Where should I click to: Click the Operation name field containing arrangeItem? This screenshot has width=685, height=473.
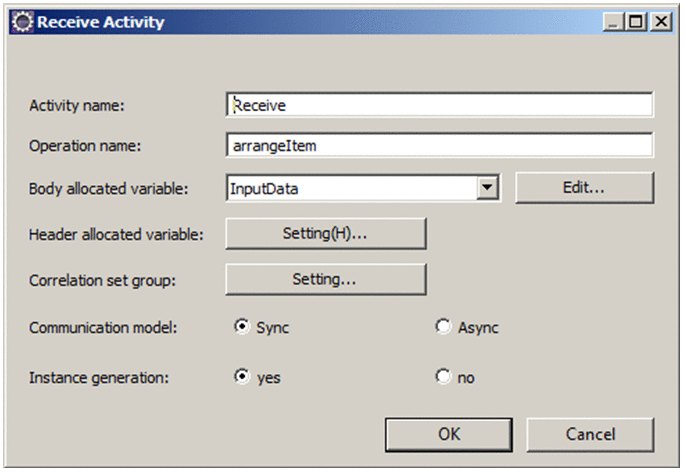tap(440, 145)
